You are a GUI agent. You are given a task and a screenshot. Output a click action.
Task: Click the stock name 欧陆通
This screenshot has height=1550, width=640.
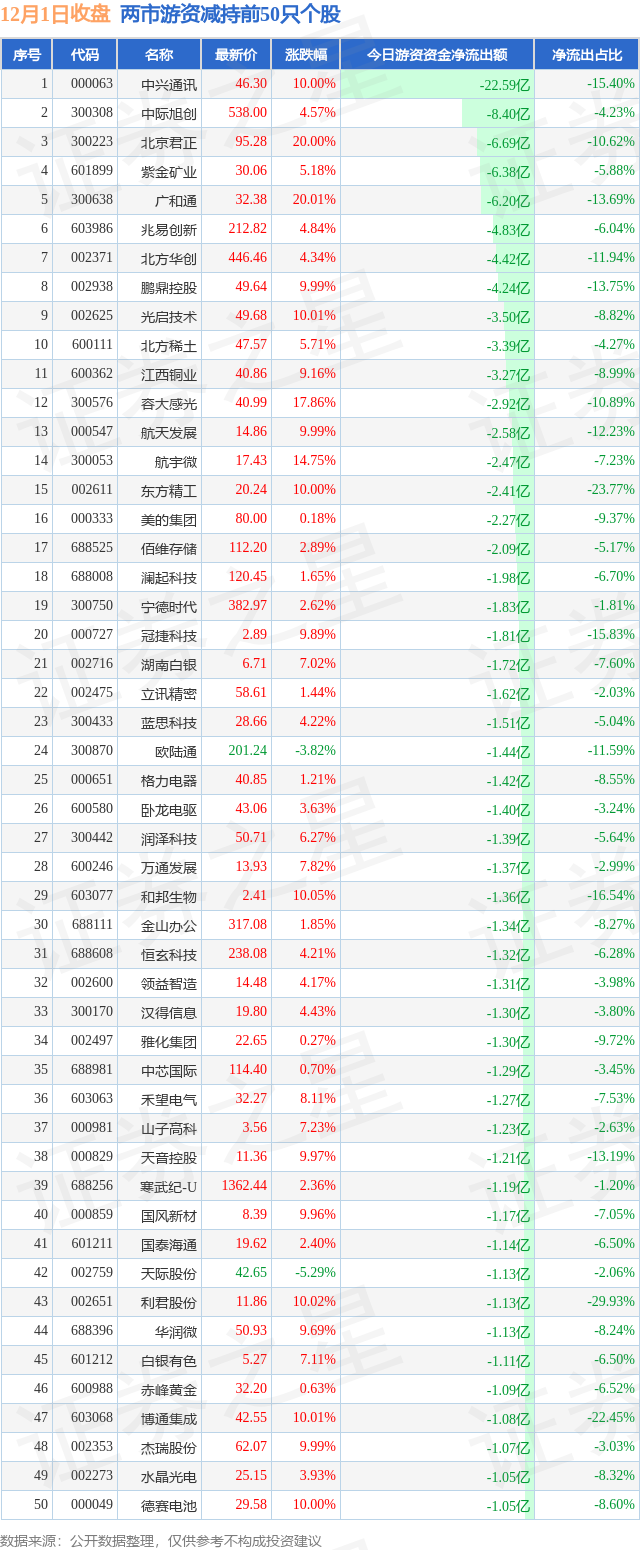pyautogui.click(x=176, y=751)
